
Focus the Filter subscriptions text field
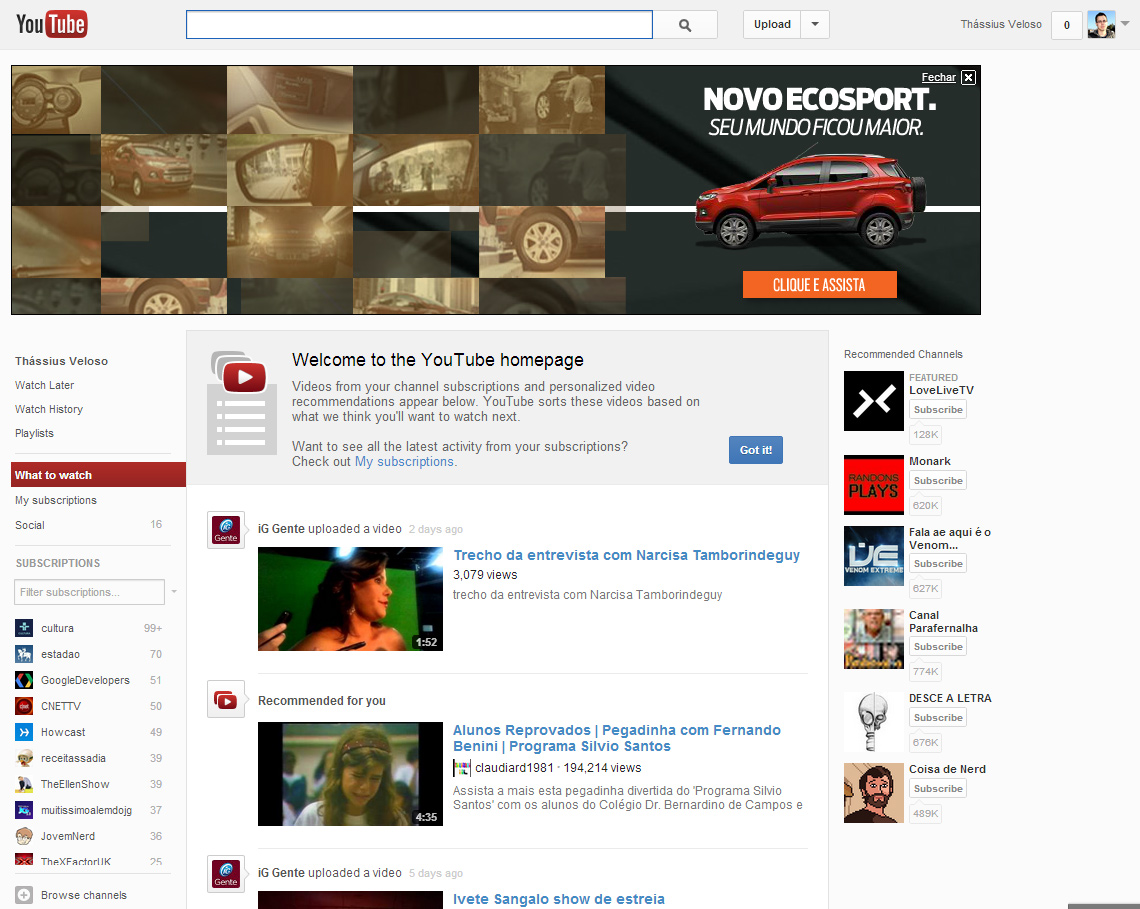pos(89,592)
